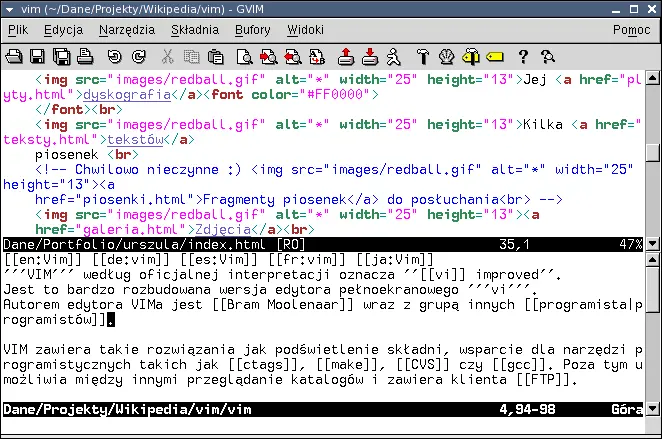Open the Widoki menu
This screenshot has height=439, width=662.
point(305,30)
